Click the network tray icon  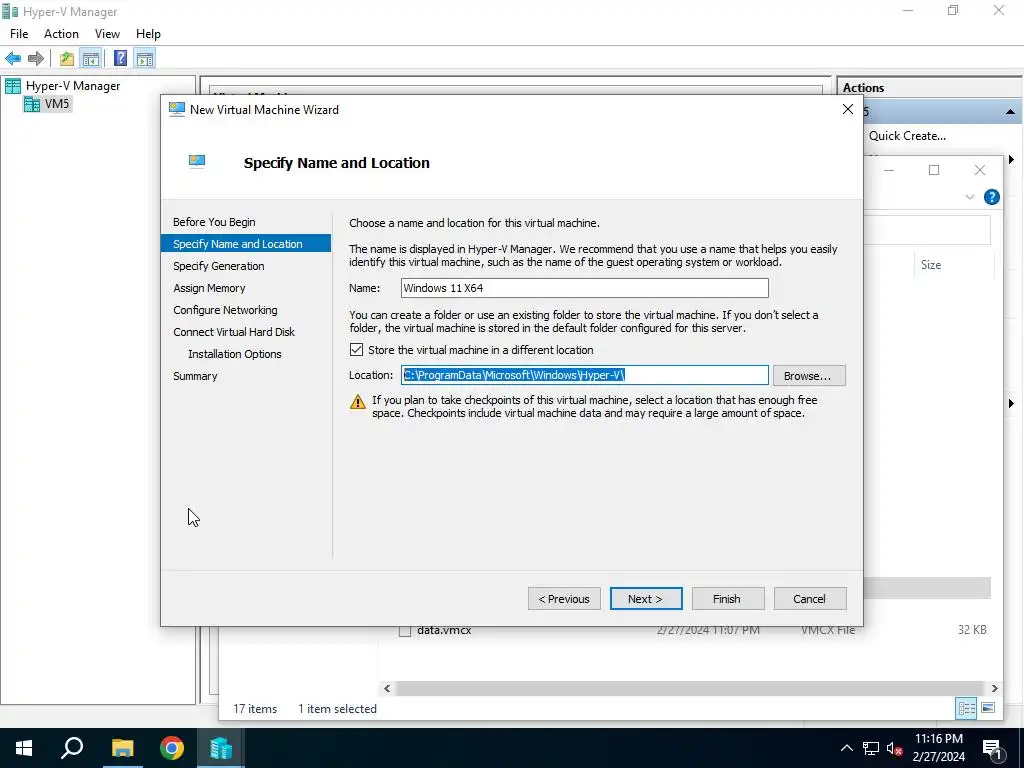(871, 748)
